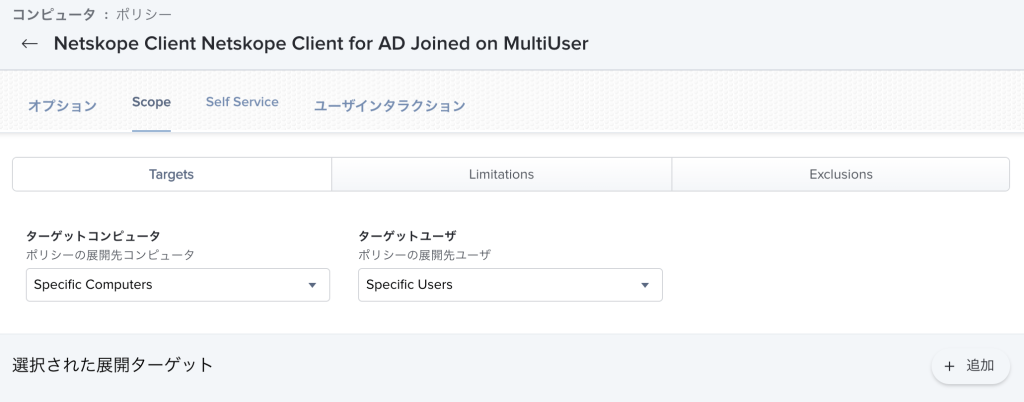Screen dimensions: 1024x402
Task: Select the Limitations segment
Action: pyautogui.click(x=502, y=174)
